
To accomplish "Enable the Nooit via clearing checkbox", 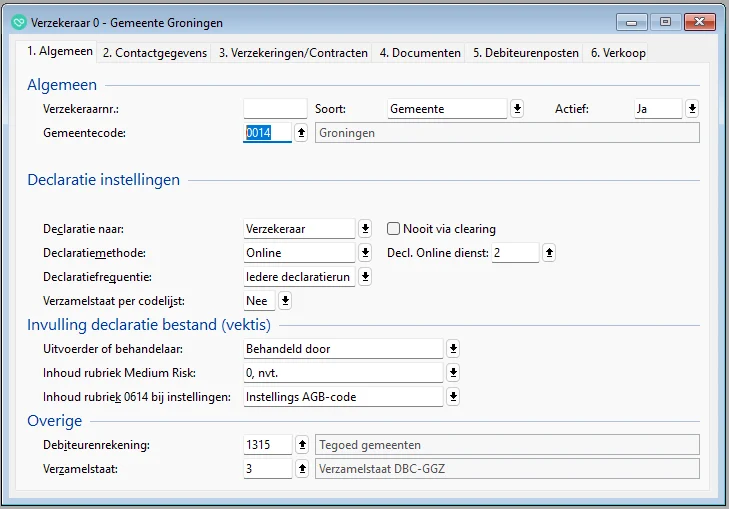I will (394, 229).
